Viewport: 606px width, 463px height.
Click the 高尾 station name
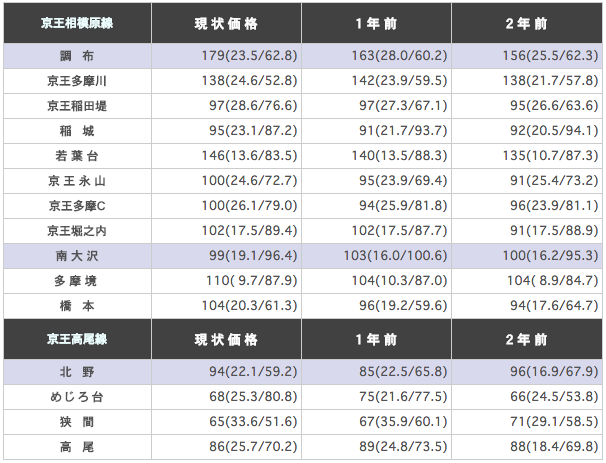[77, 448]
